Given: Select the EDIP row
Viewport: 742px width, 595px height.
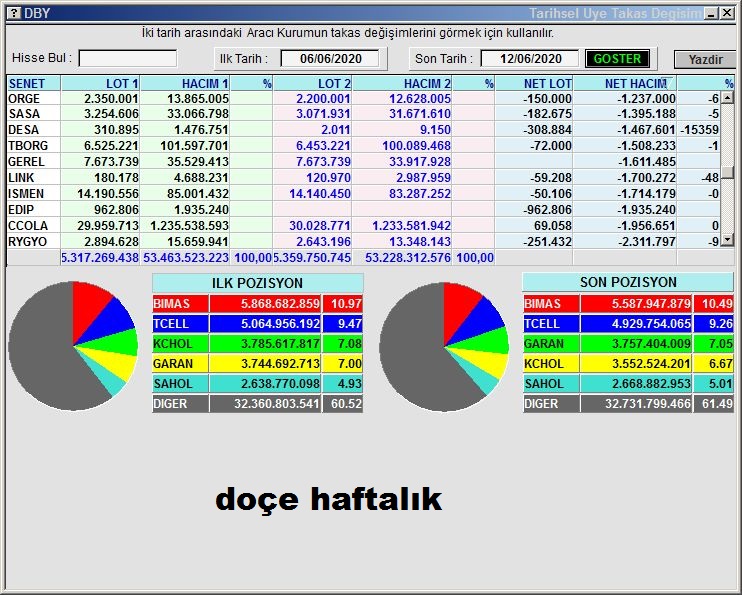Looking at the screenshot, I should pyautogui.click(x=364, y=210).
